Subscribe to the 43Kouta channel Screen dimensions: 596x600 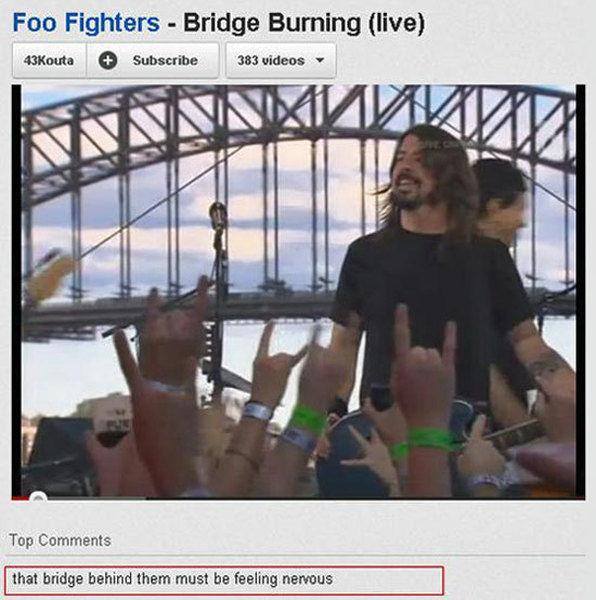153,60
